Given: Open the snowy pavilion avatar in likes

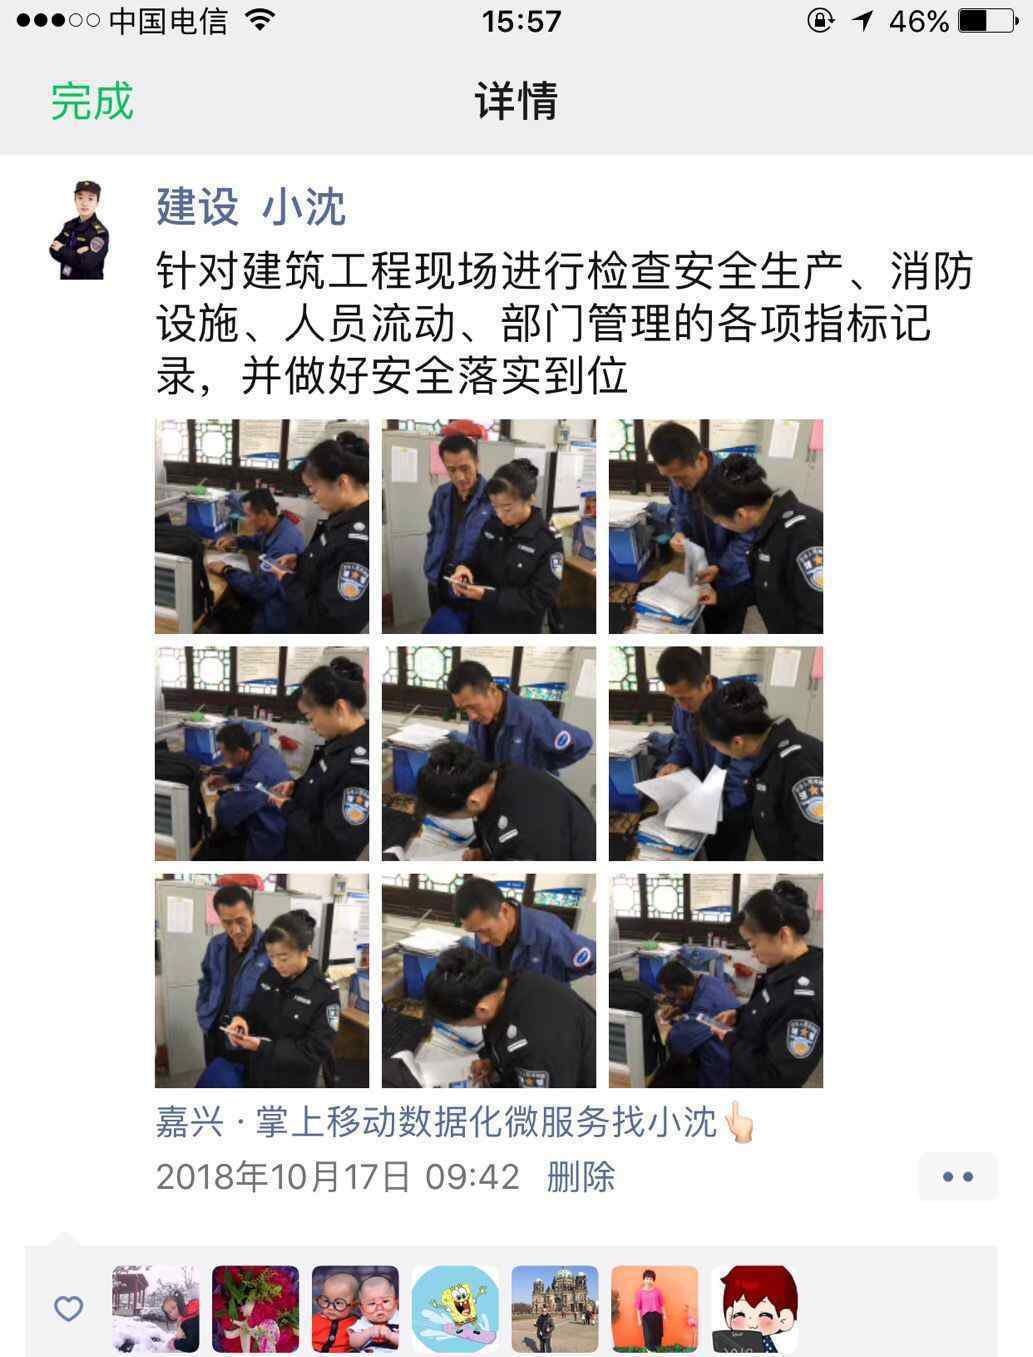Looking at the screenshot, I should point(155,1309).
